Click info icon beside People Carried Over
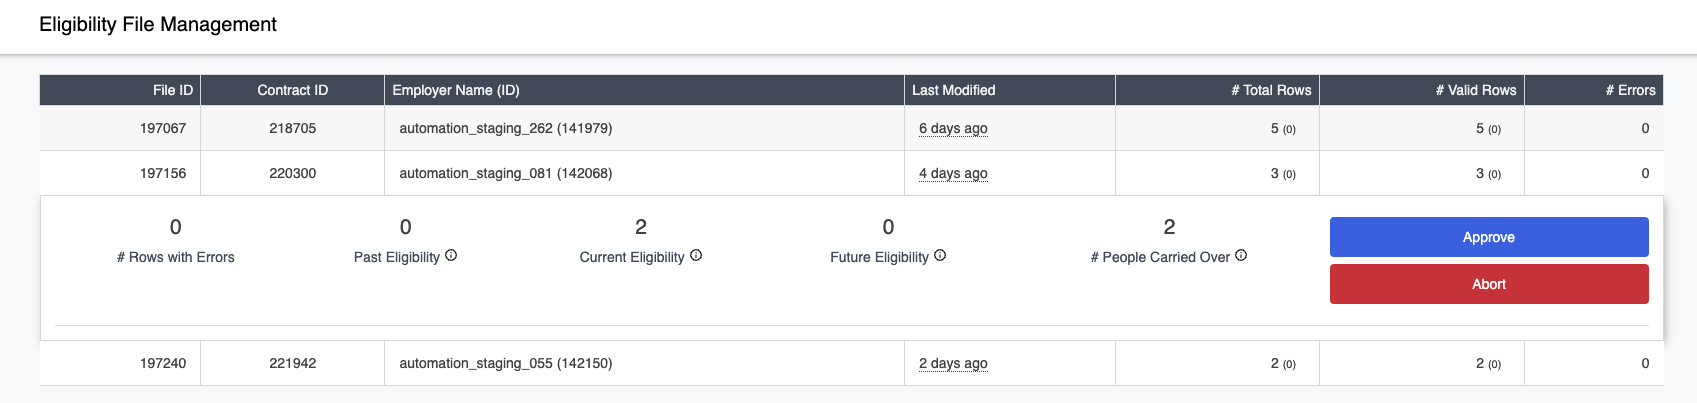This screenshot has height=403, width=1697. (x=1241, y=256)
